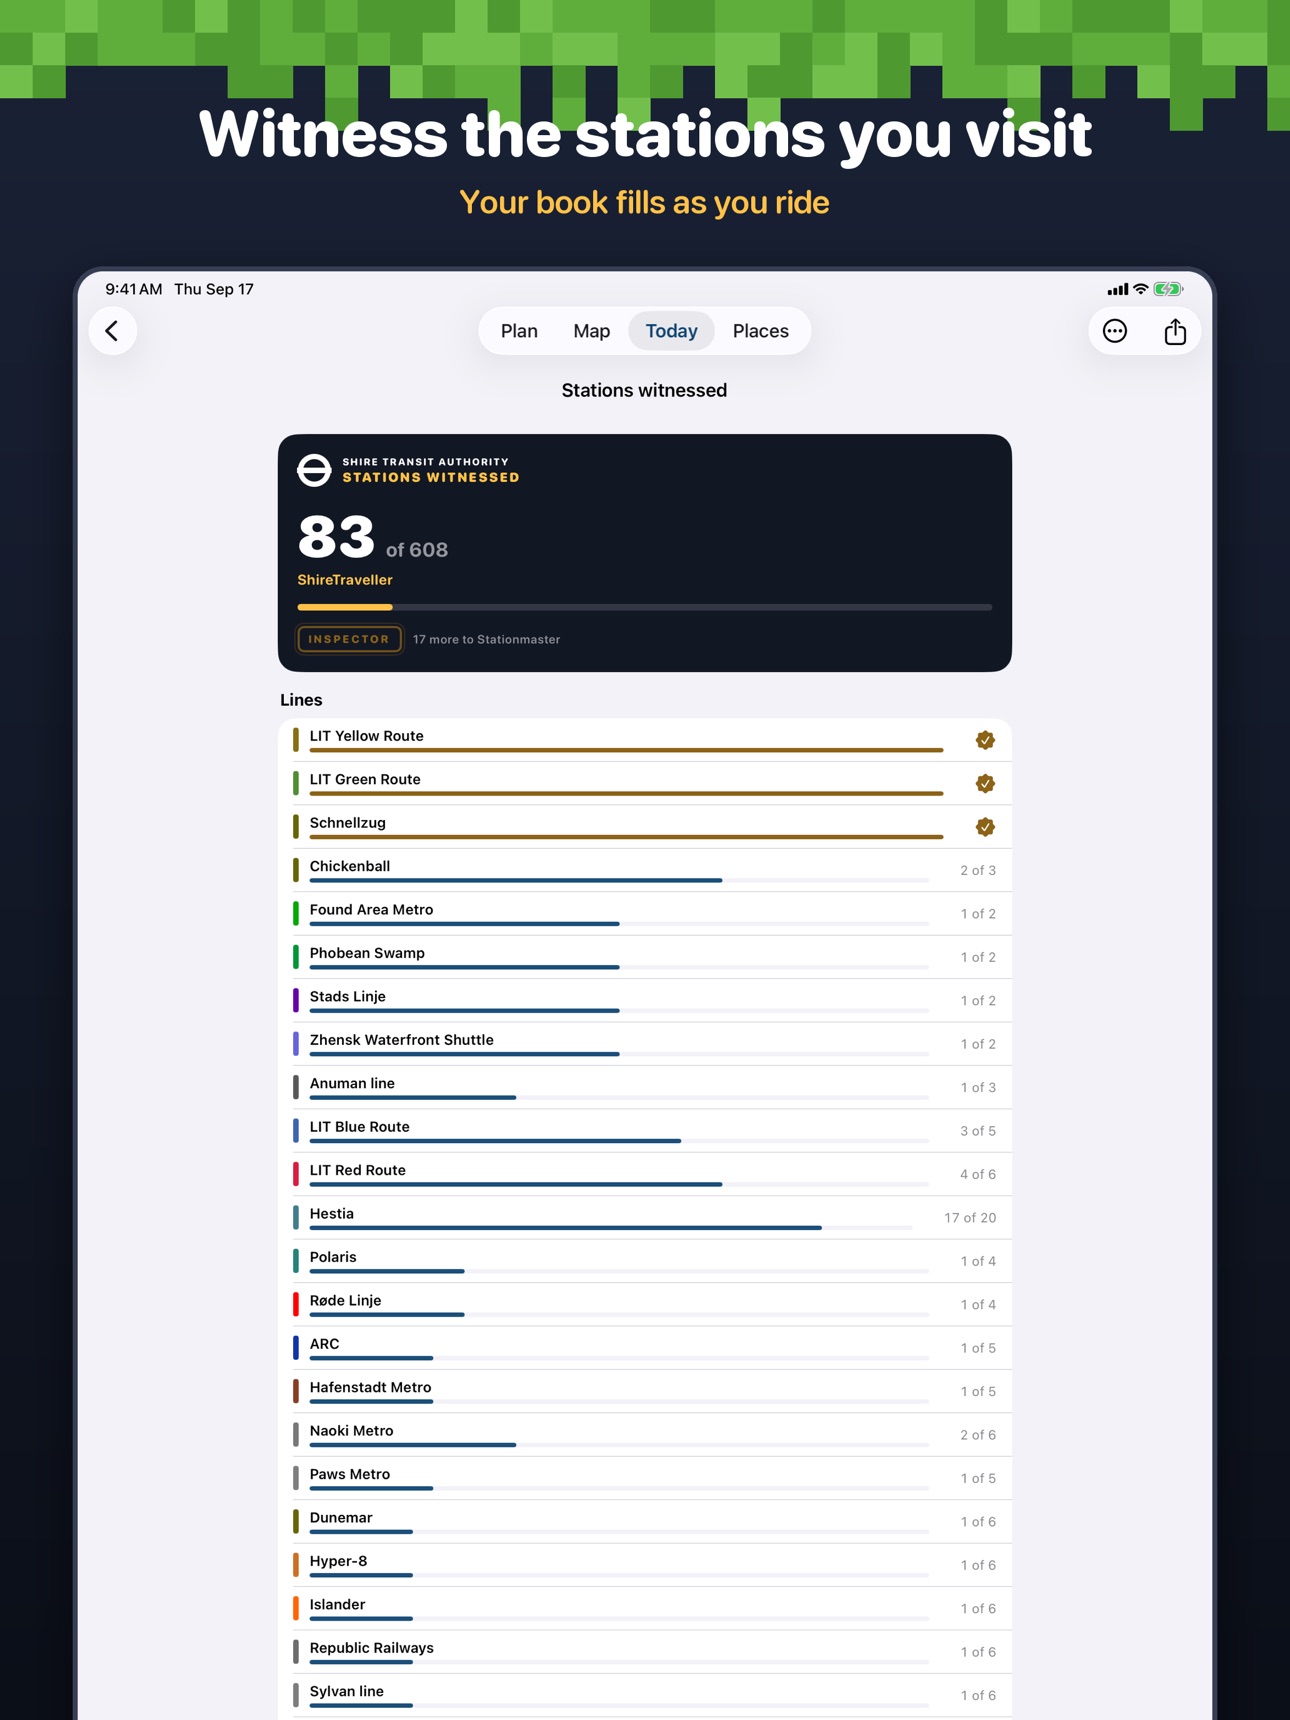Image resolution: width=1290 pixels, height=1720 pixels.
Task: Tap the INSPECTOR rank badge
Action: (x=349, y=639)
